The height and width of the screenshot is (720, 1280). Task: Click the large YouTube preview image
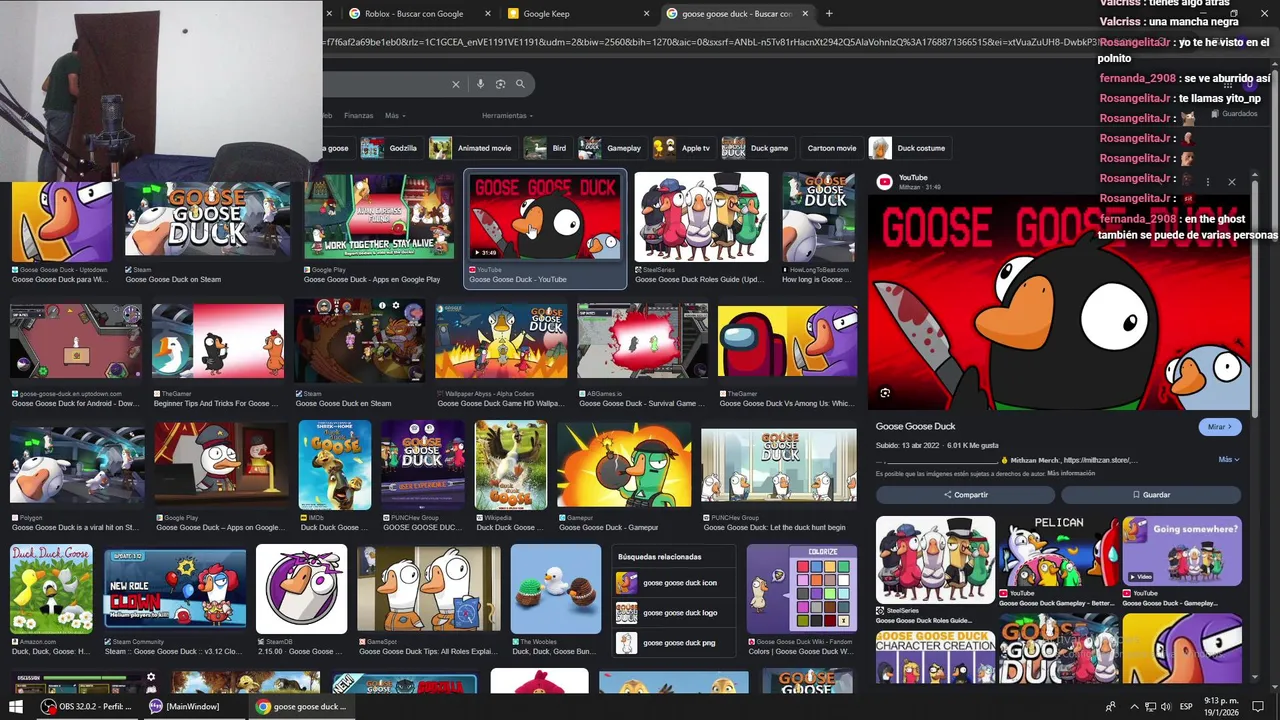click(x=1059, y=302)
